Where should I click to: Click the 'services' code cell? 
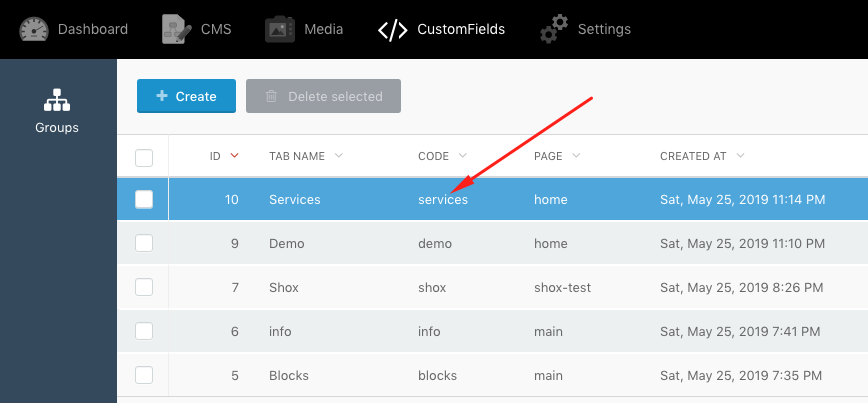[x=443, y=199]
